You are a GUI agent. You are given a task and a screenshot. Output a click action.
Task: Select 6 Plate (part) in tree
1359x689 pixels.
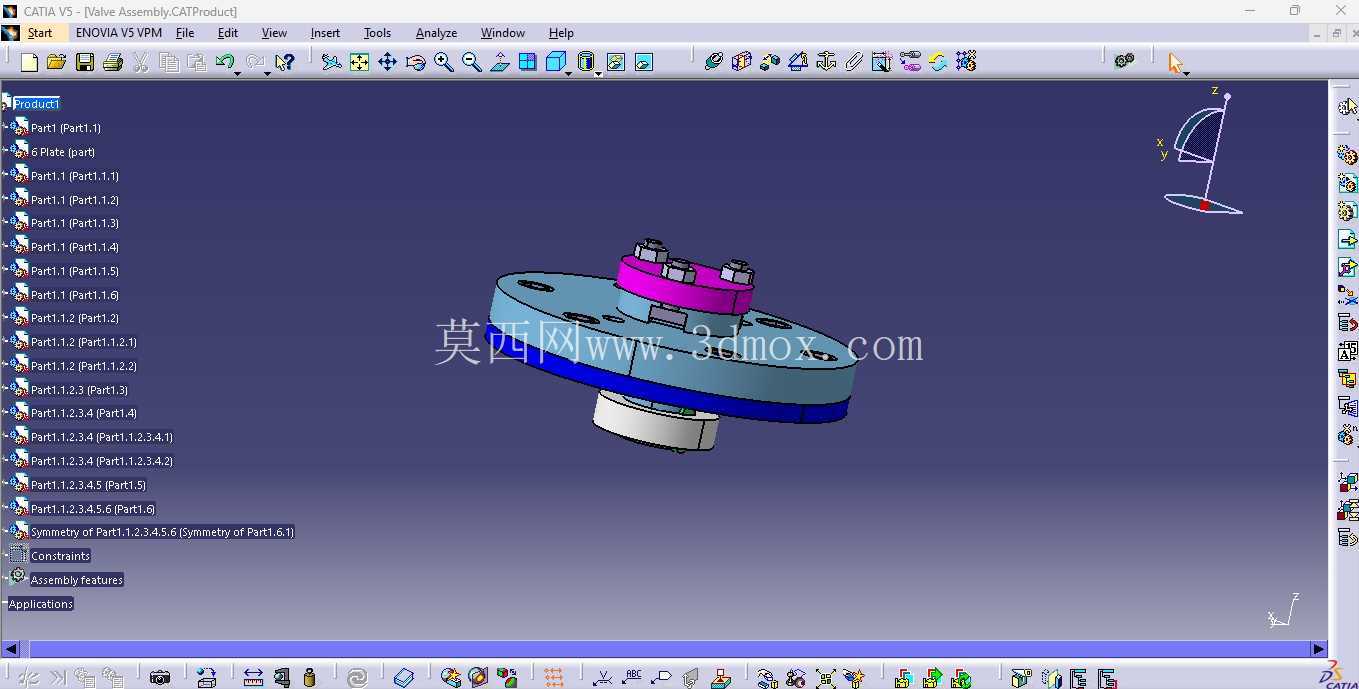(x=63, y=152)
